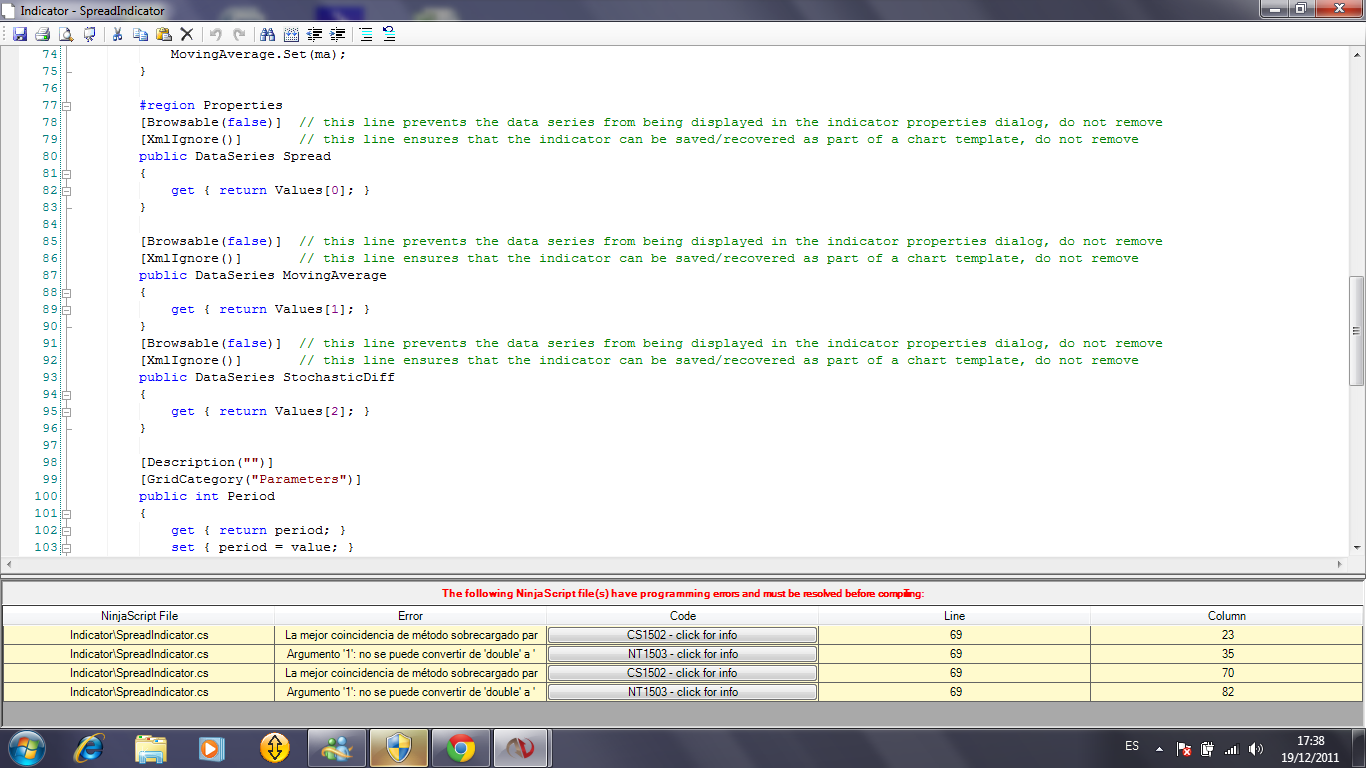Screen dimensions: 1366x768
Task: Click the network signal tray icon
Action: 1231,748
